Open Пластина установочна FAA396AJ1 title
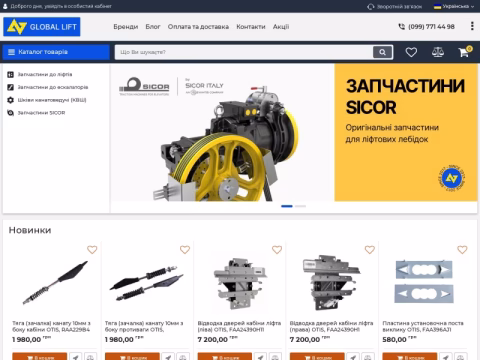This screenshot has height=360, width=480. [x=423, y=326]
